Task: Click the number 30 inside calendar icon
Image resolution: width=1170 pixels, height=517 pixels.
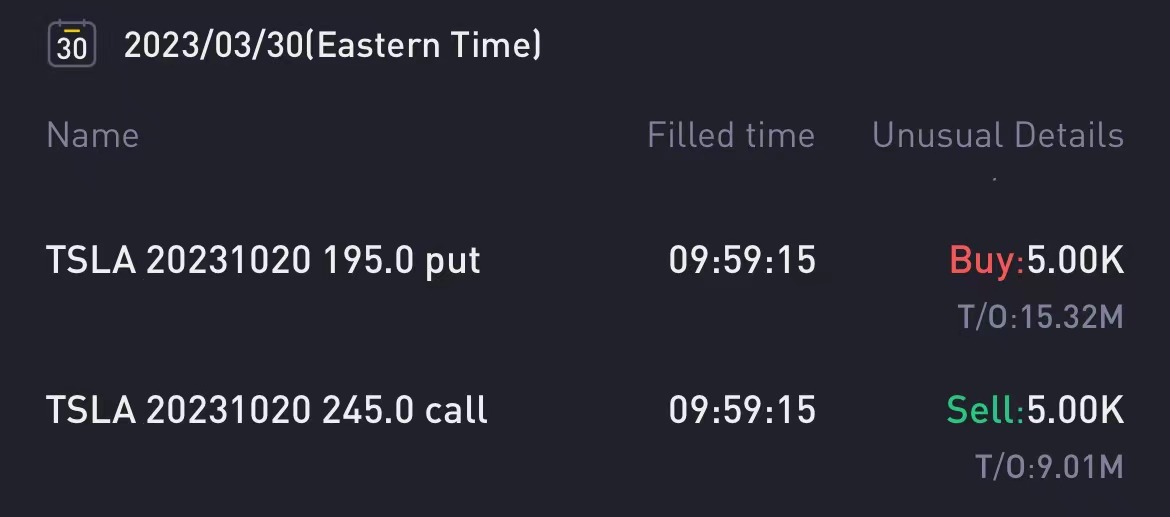Action: [x=72, y=49]
